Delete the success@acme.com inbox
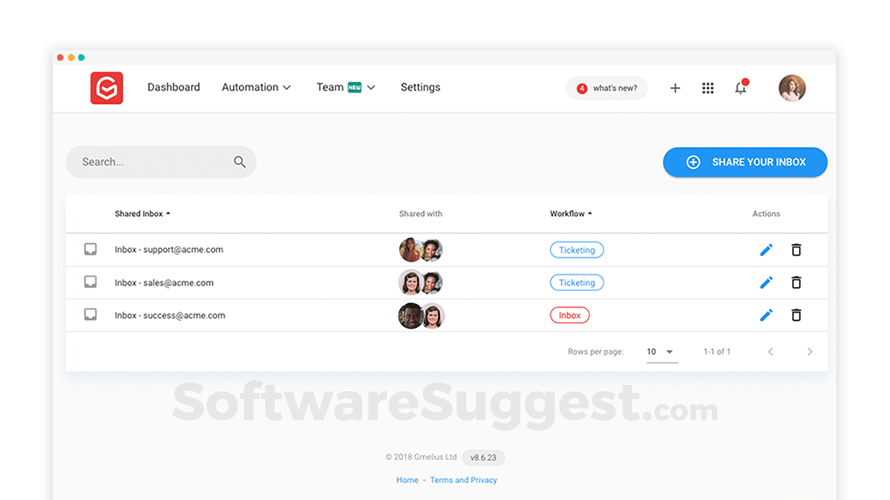This screenshot has height=500, width=890. [796, 315]
